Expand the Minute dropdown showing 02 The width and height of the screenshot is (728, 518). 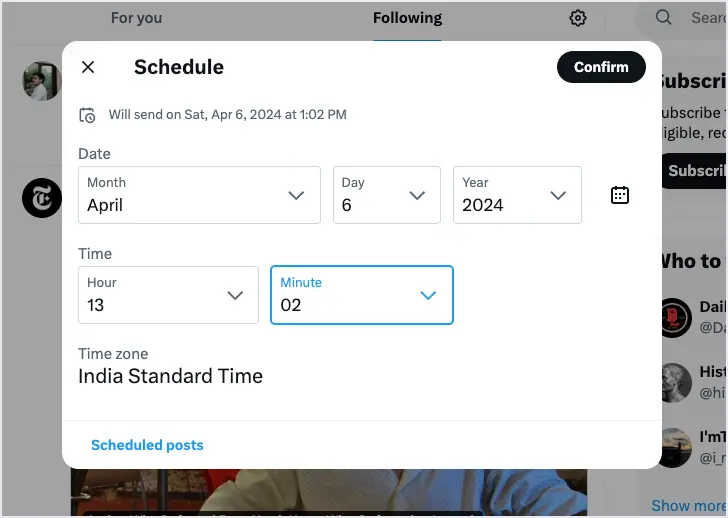362,295
